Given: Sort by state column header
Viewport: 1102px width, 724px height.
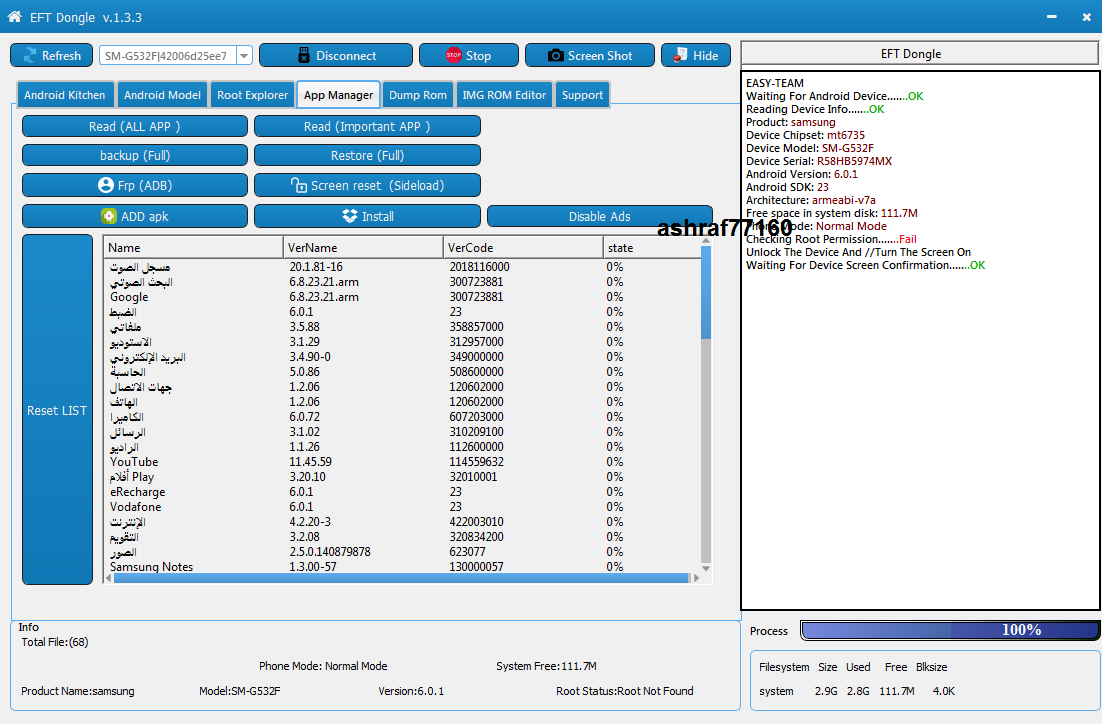Looking at the screenshot, I should pos(652,247).
